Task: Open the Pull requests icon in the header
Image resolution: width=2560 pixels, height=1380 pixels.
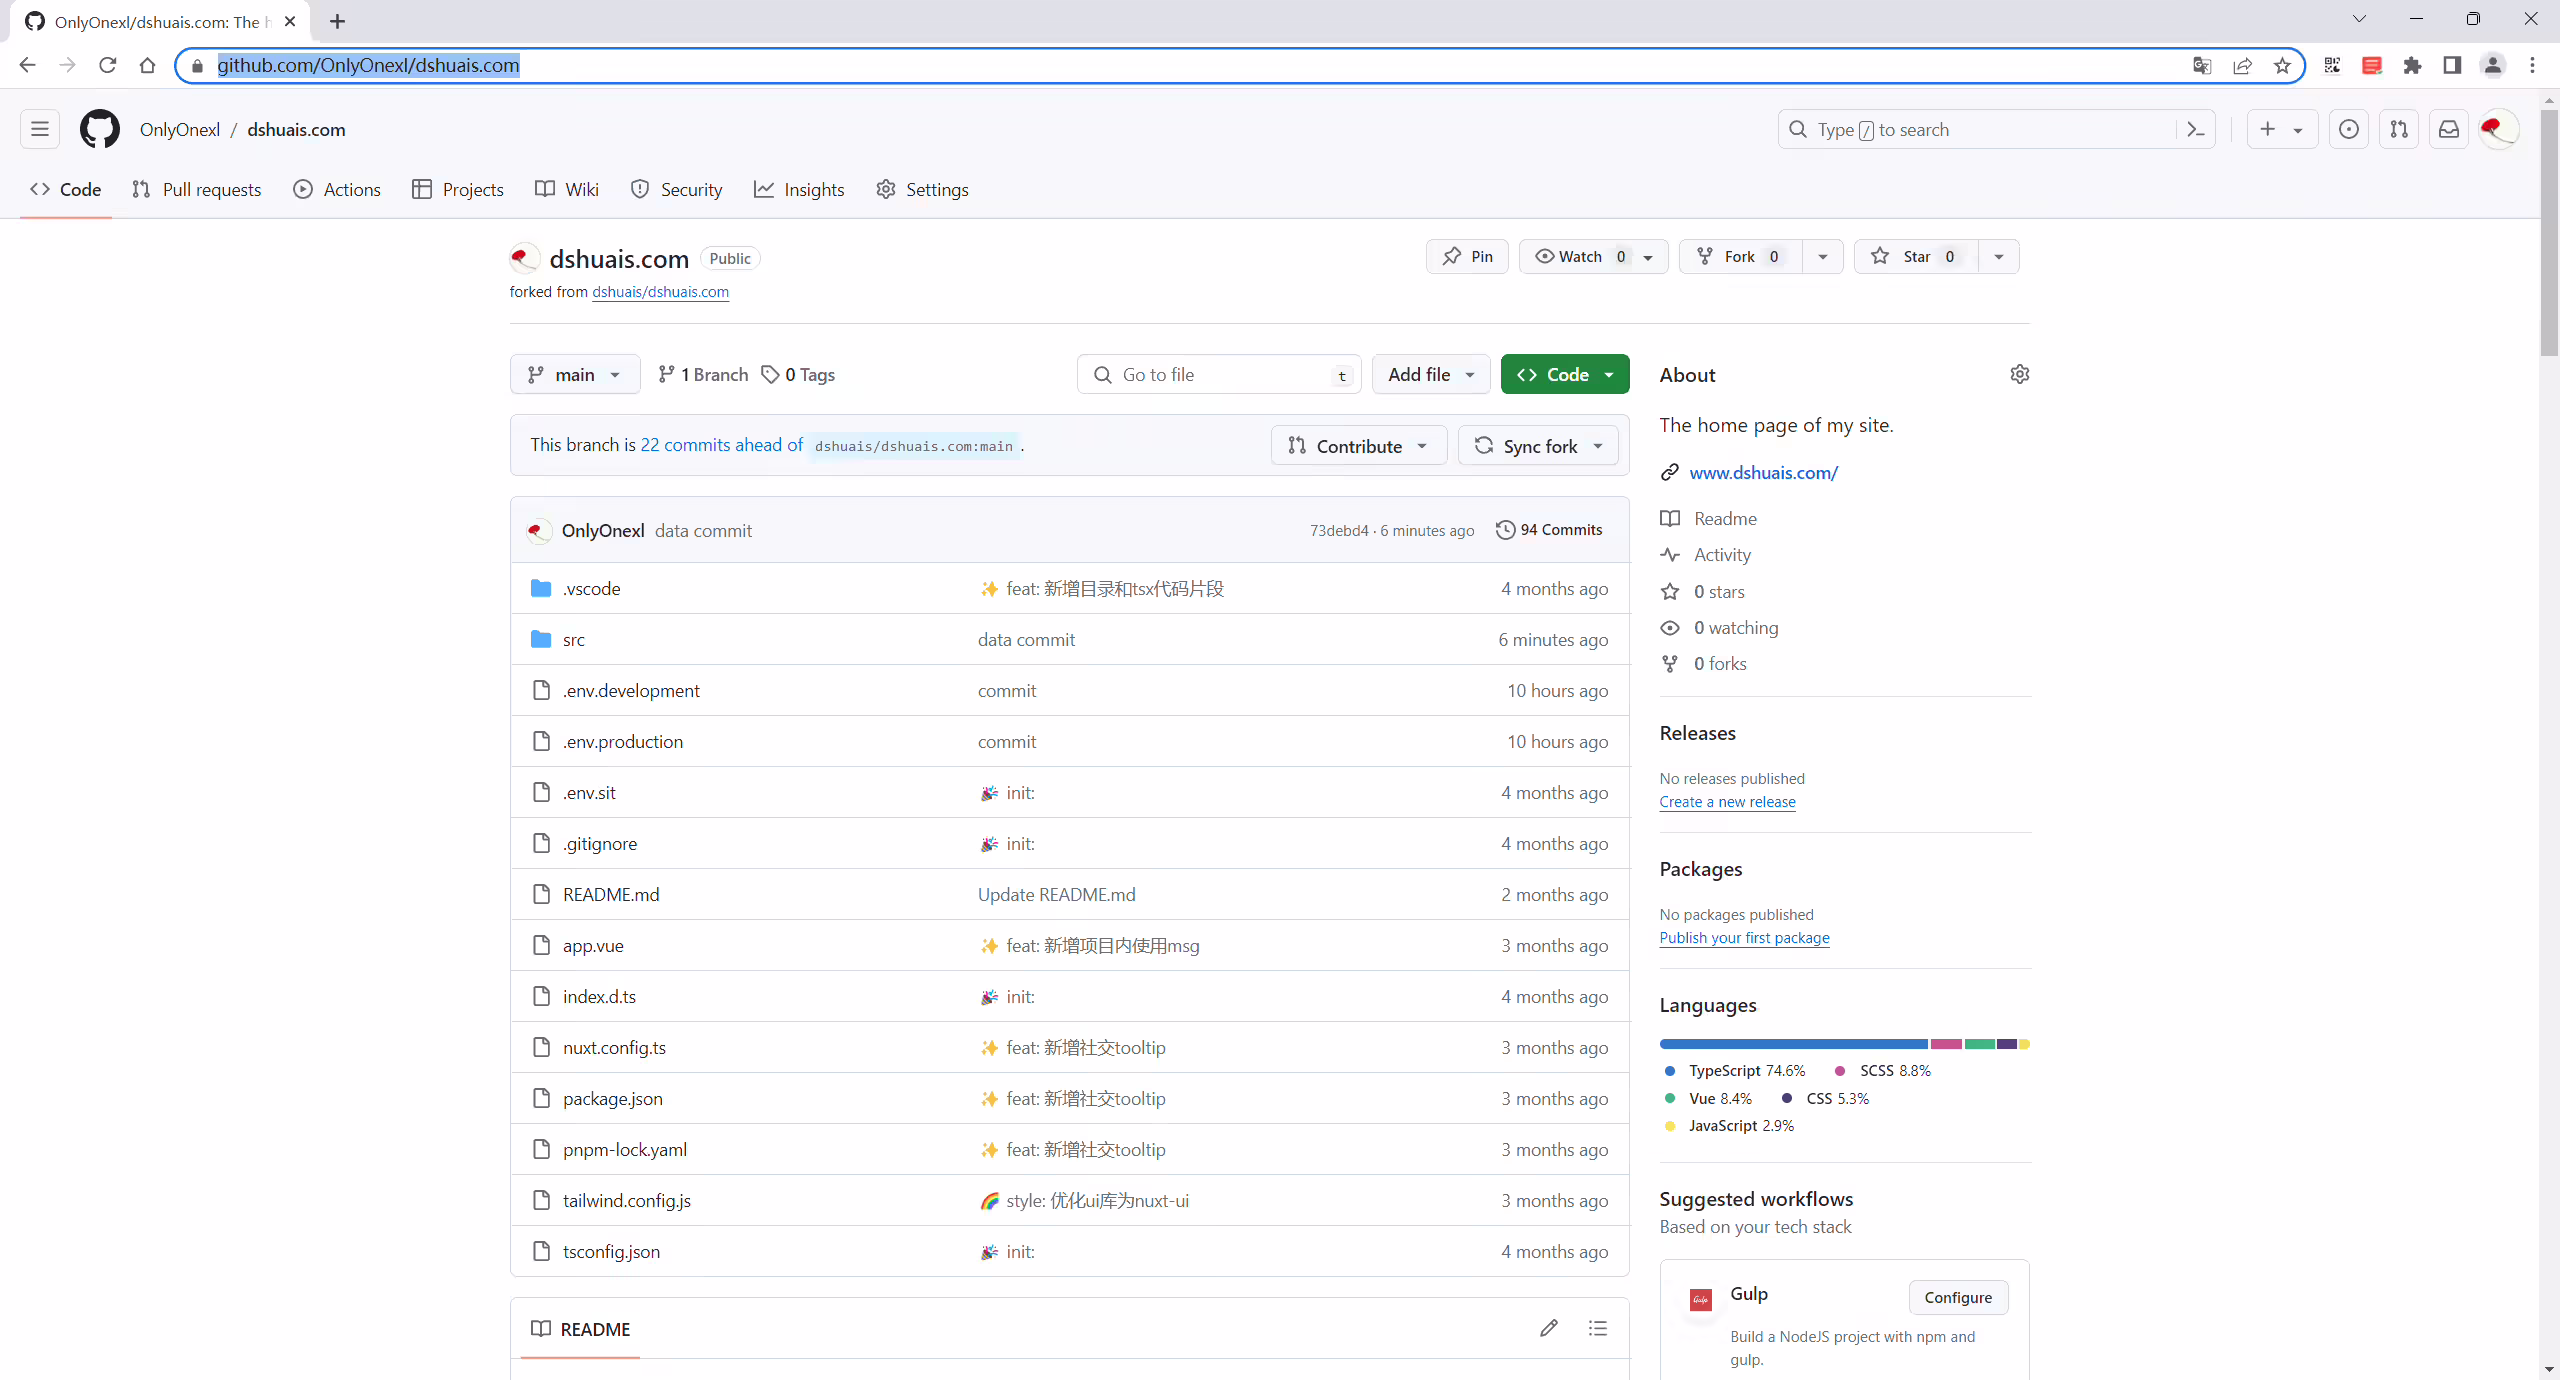Action: 2399,129
